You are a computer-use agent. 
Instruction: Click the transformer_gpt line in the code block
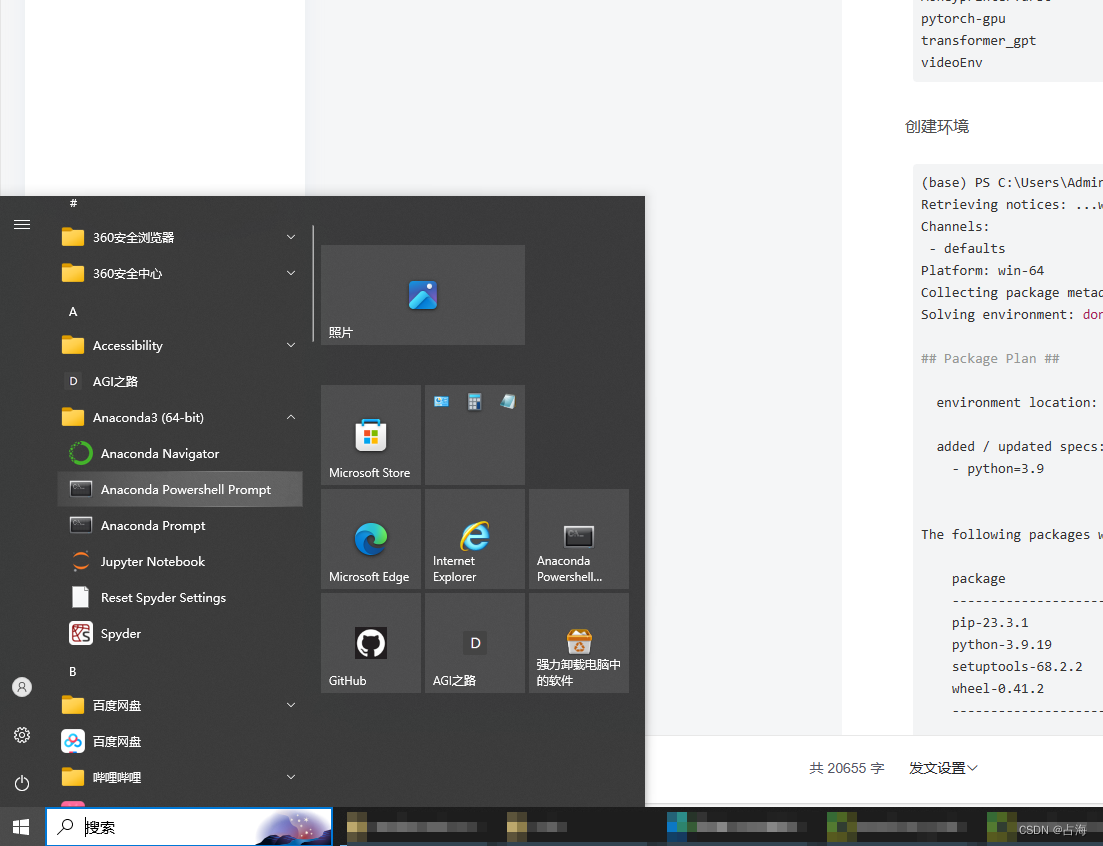coord(978,41)
